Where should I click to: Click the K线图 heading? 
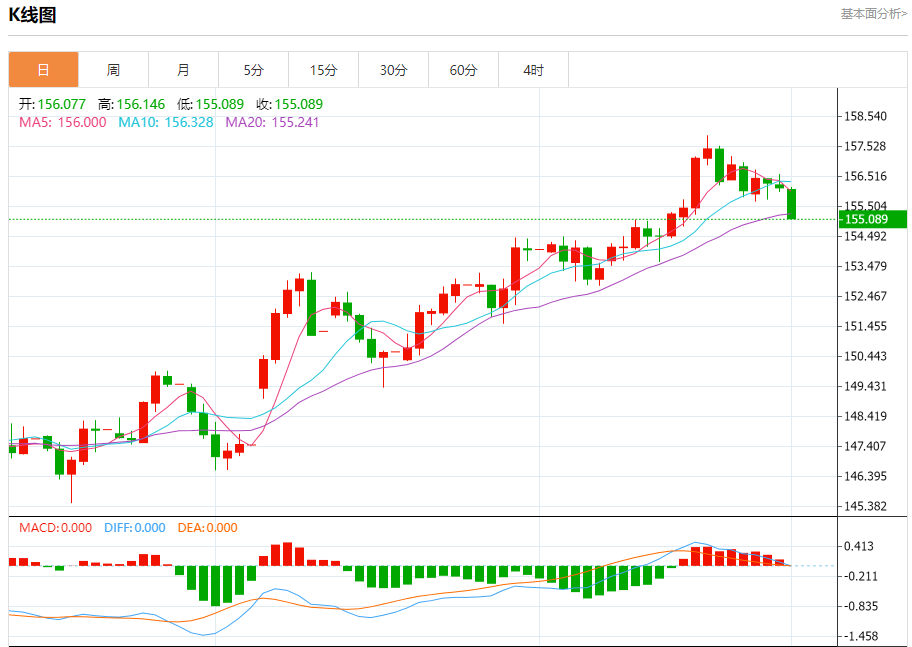click(x=32, y=15)
